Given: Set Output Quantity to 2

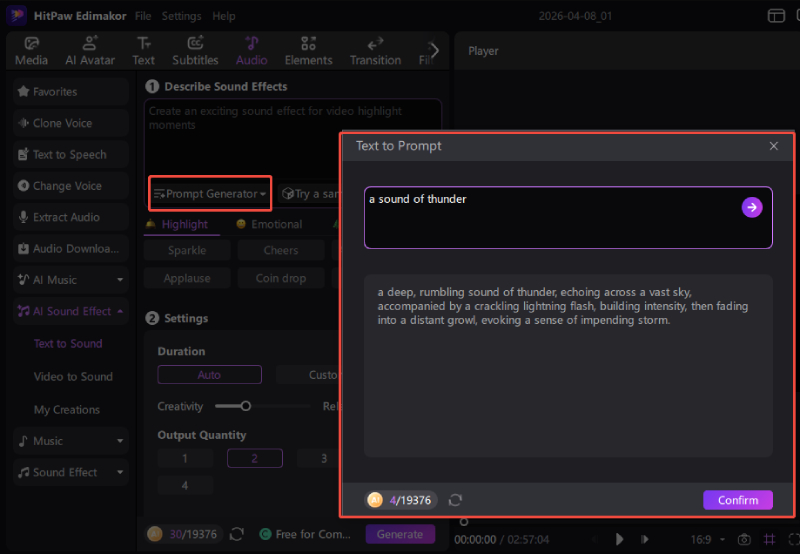Looking at the screenshot, I should (255, 458).
